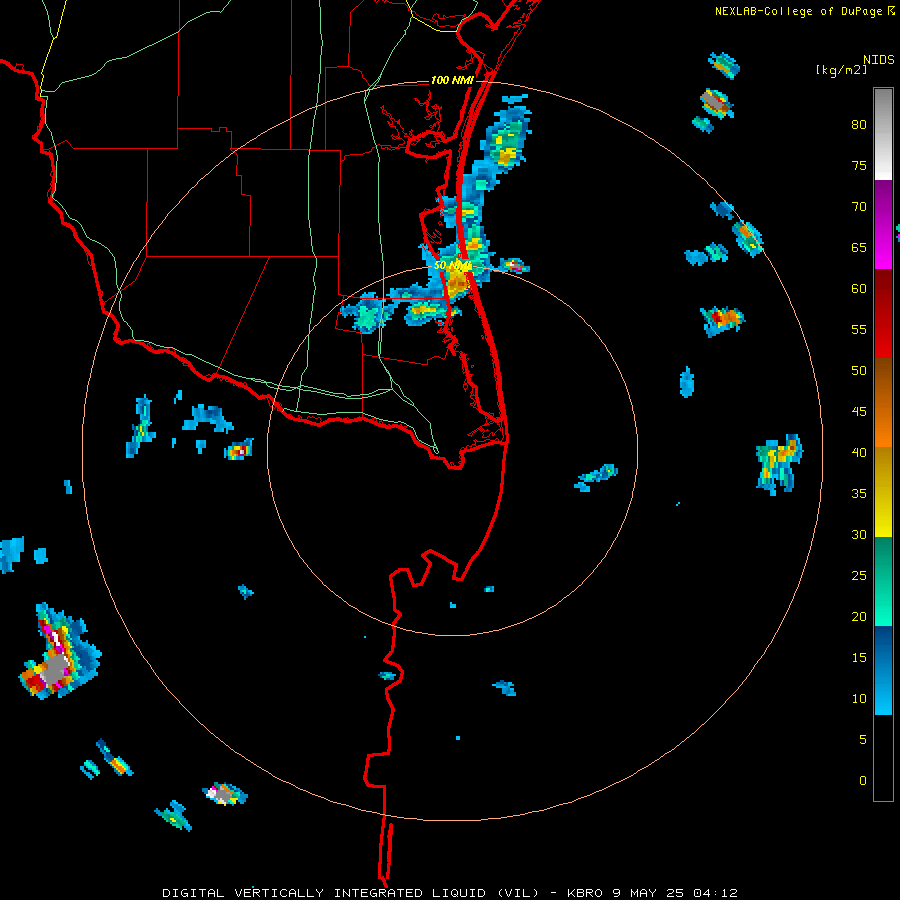Click the 100 NMI range ring label
This screenshot has height=900, width=900.
(x=452, y=80)
